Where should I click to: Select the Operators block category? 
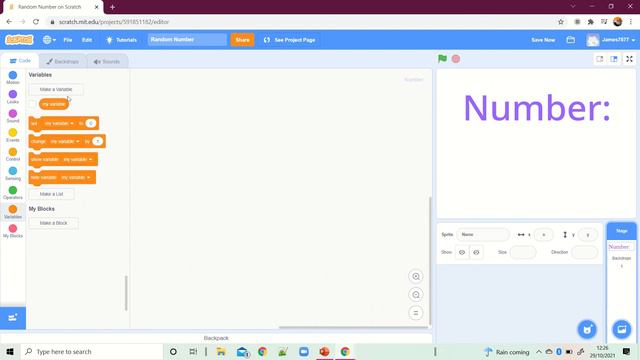13,193
